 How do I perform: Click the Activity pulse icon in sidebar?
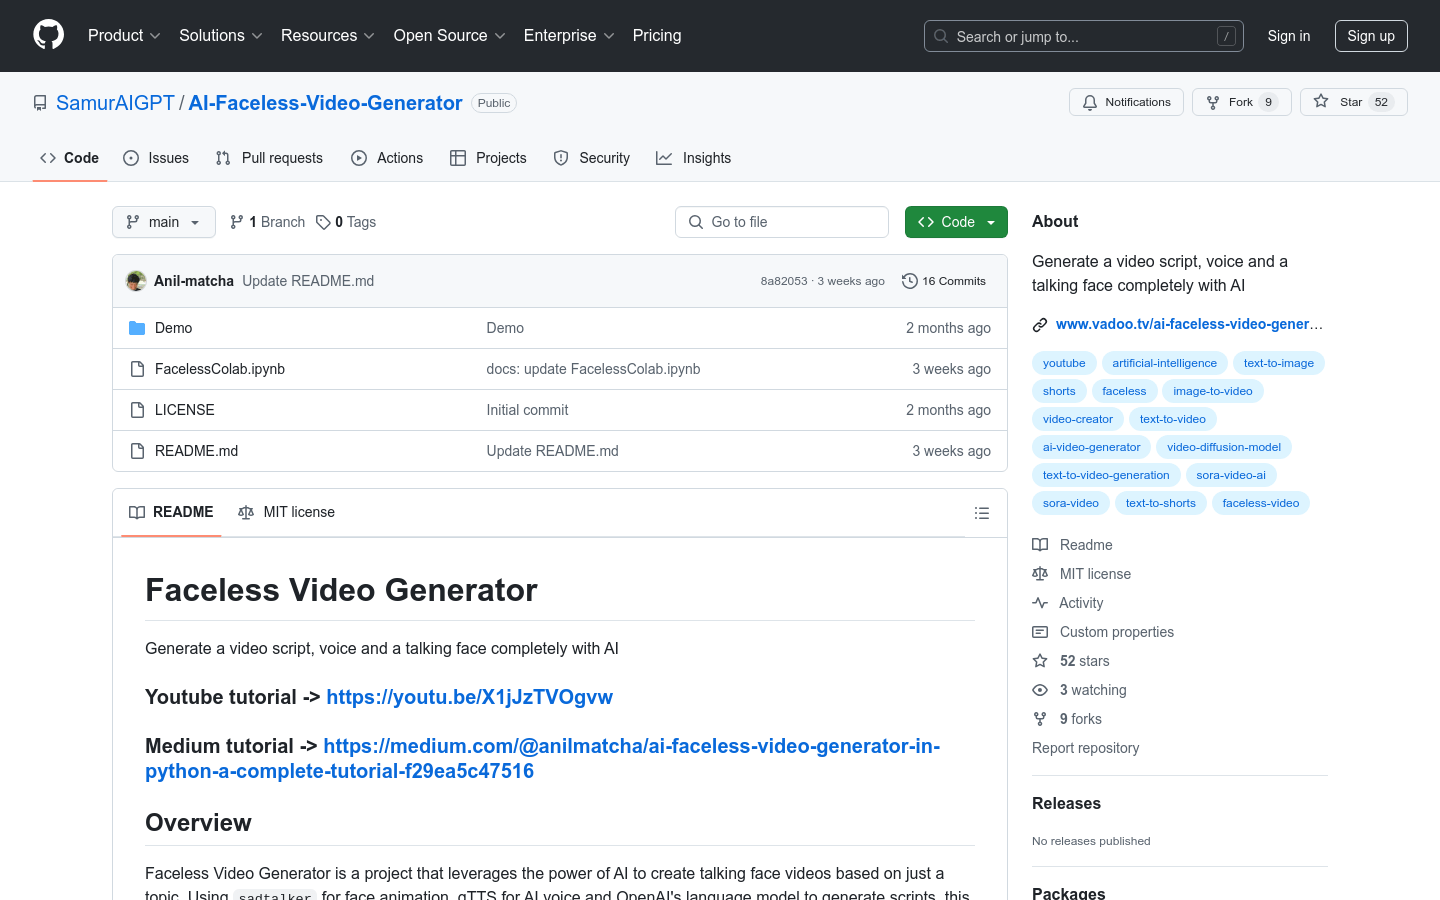[x=1040, y=603]
